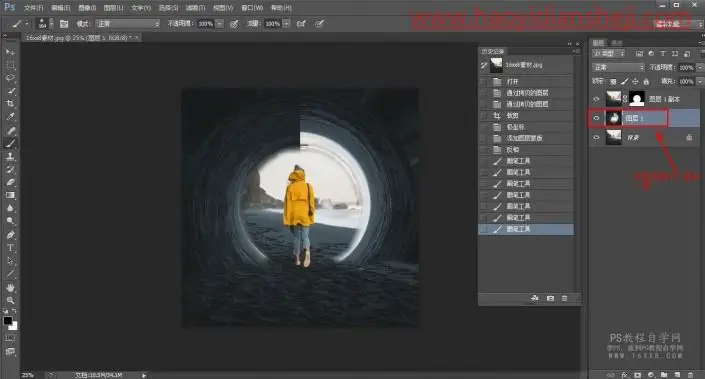Open the Edit menu
The width and height of the screenshot is (705, 379).
60,8
